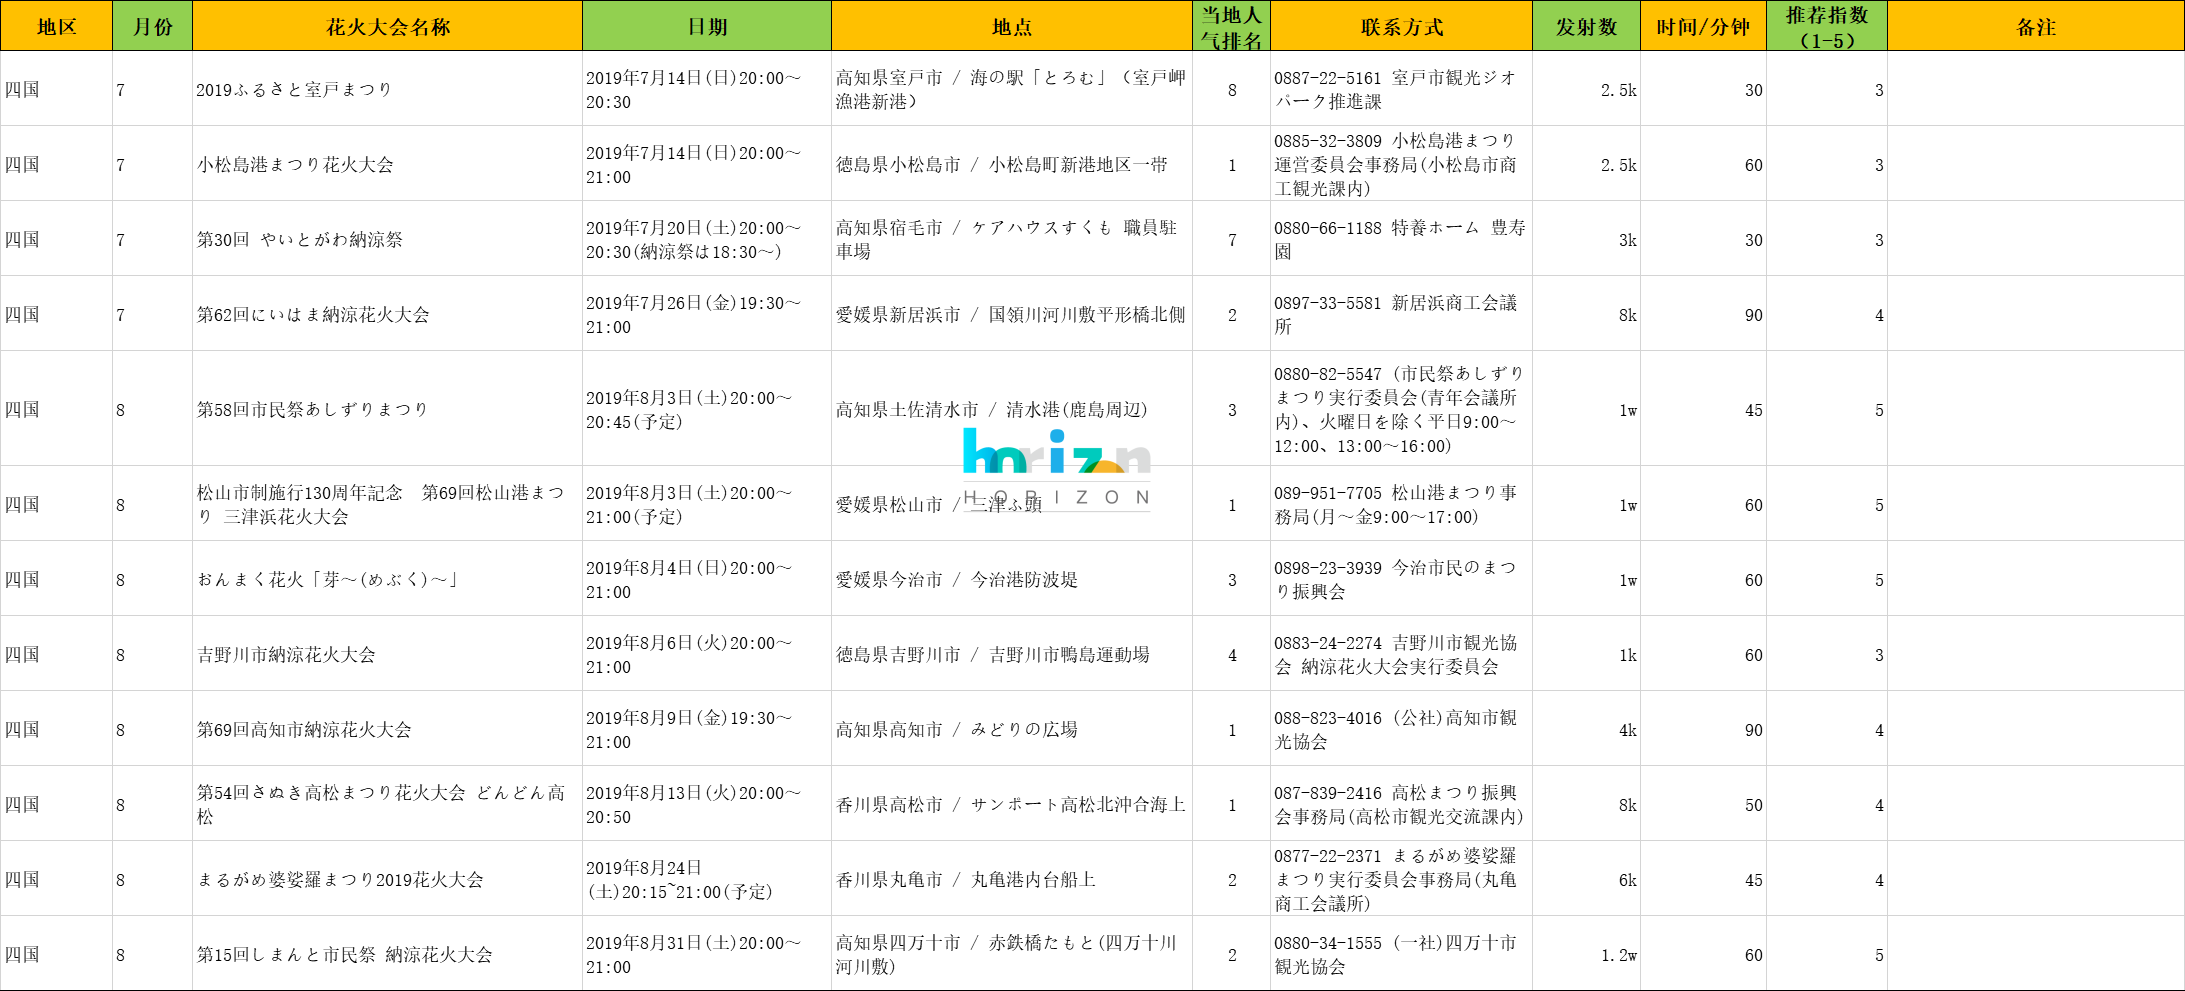Click date cell 2019年8月6日(火)20:00～21:00
2185x991 pixels.
tap(707, 654)
